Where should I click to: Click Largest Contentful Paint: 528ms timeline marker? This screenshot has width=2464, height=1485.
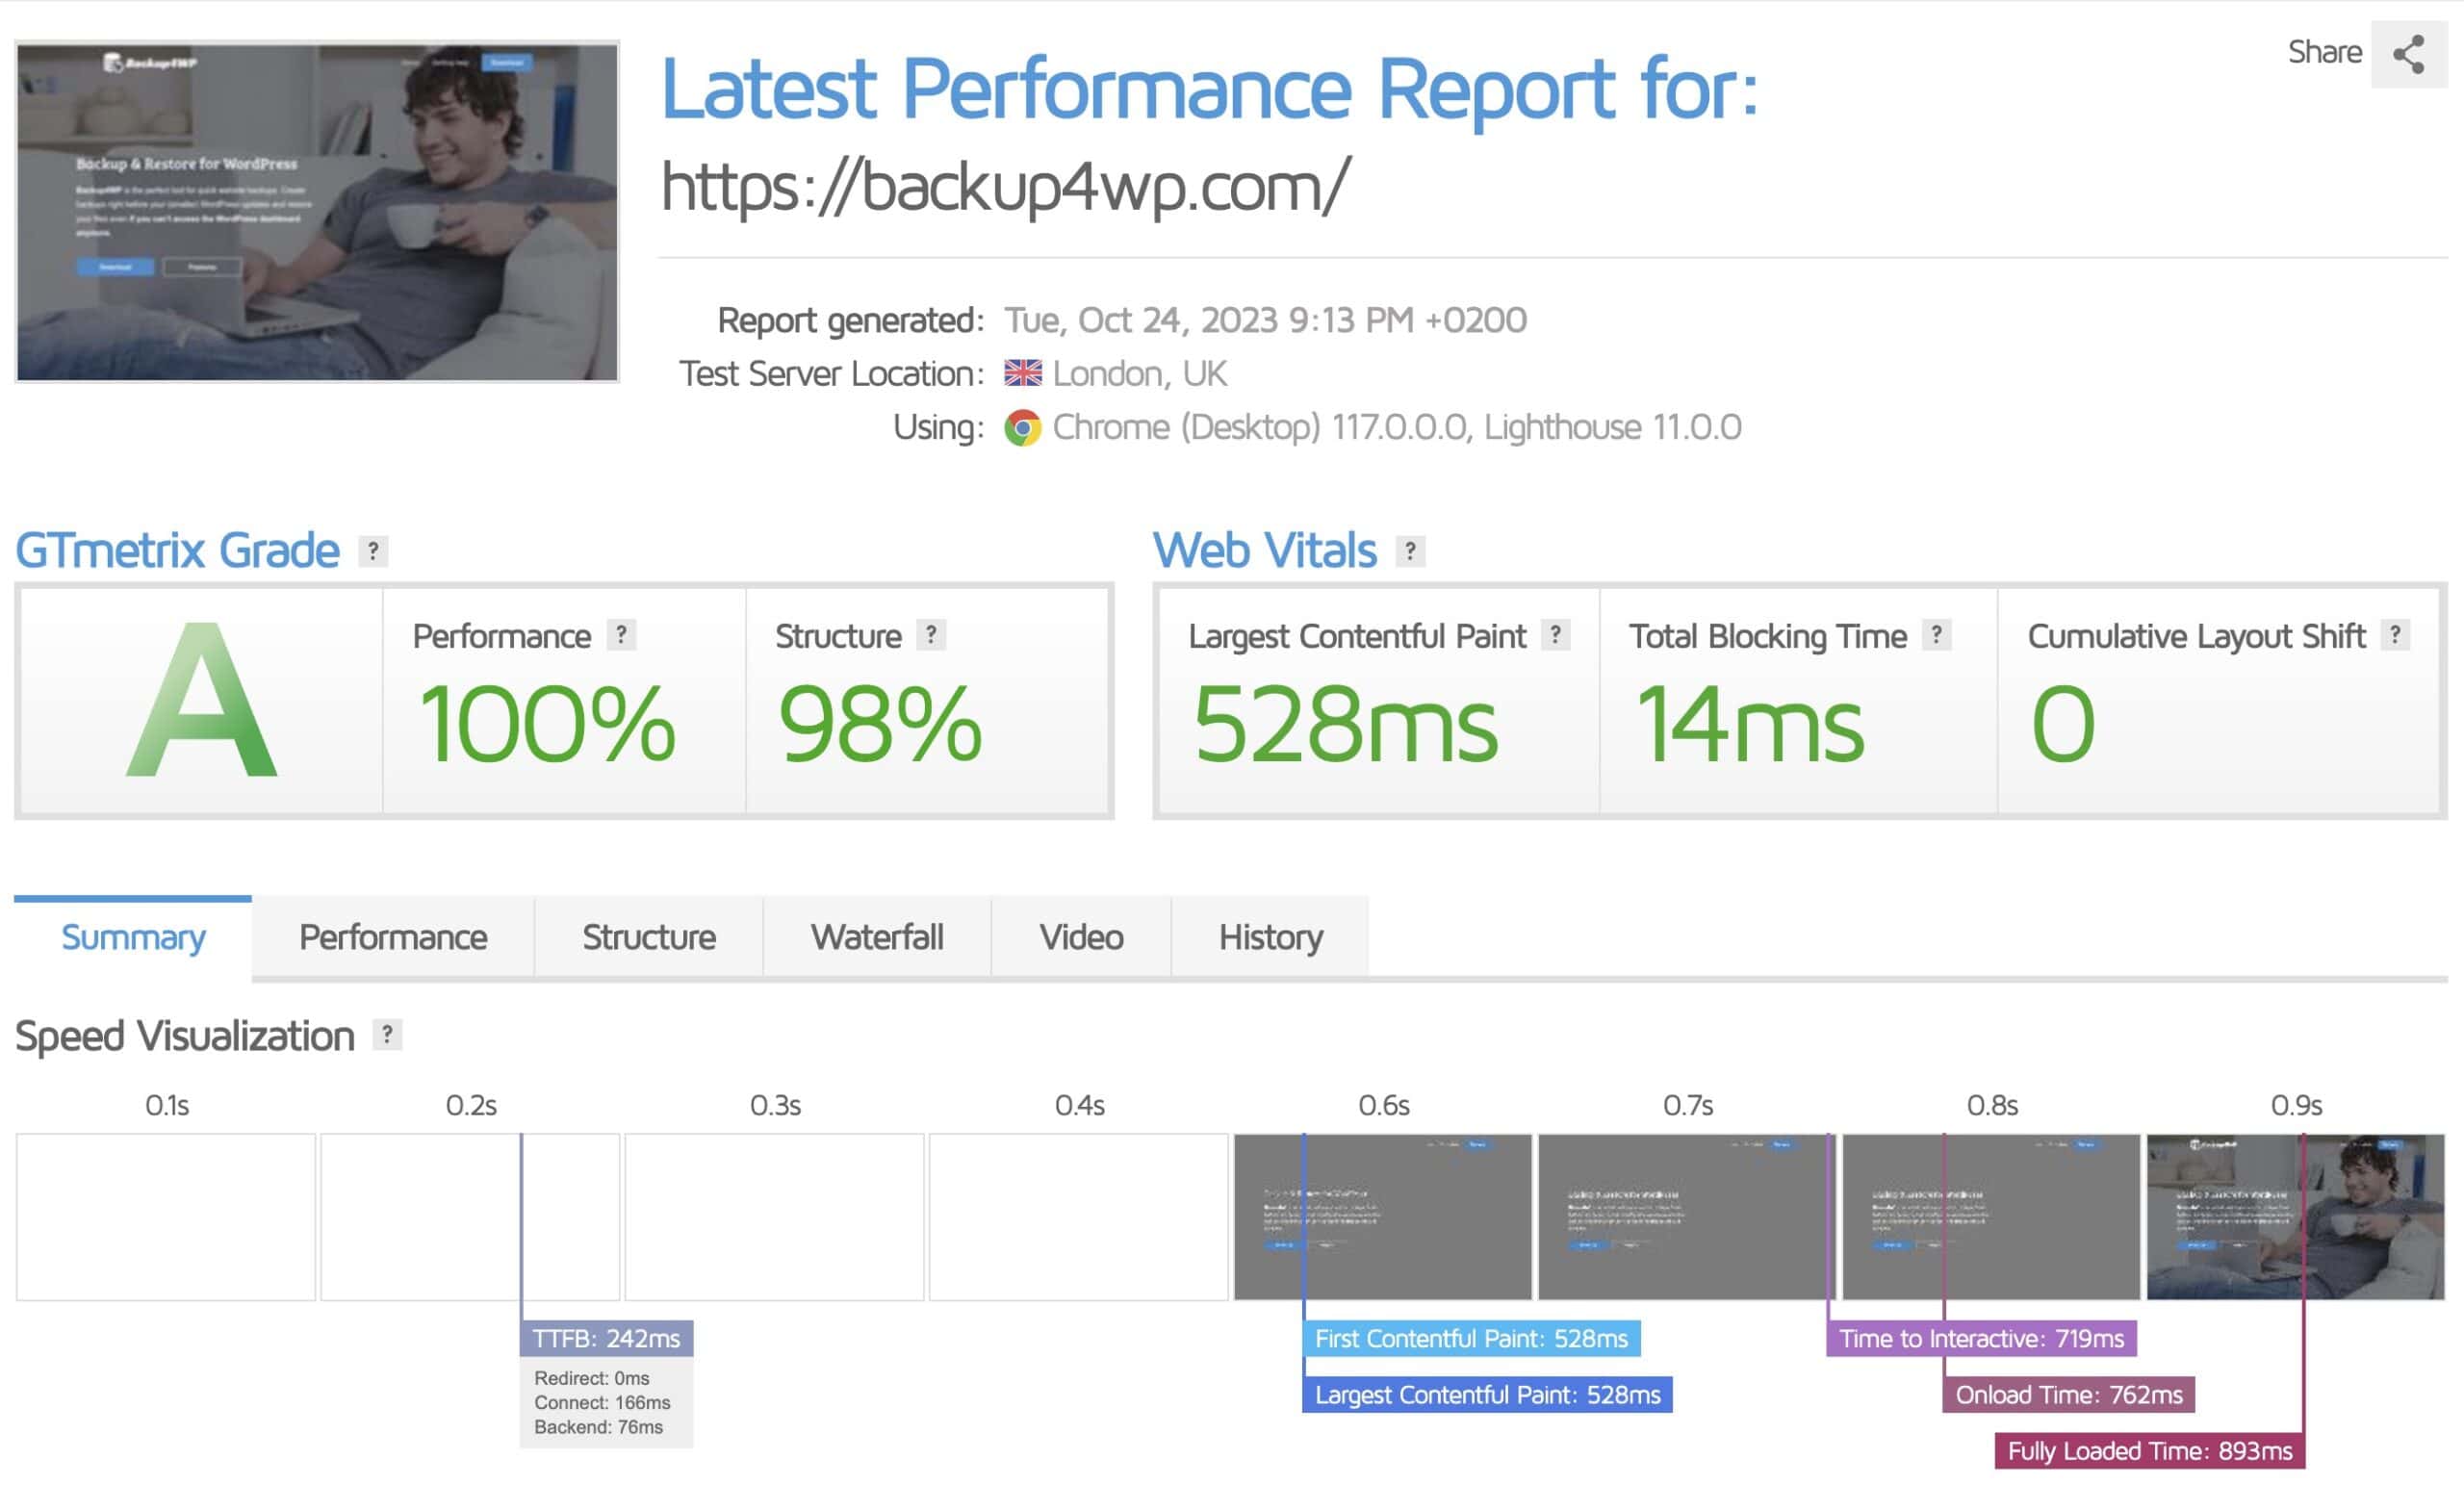(1487, 1394)
